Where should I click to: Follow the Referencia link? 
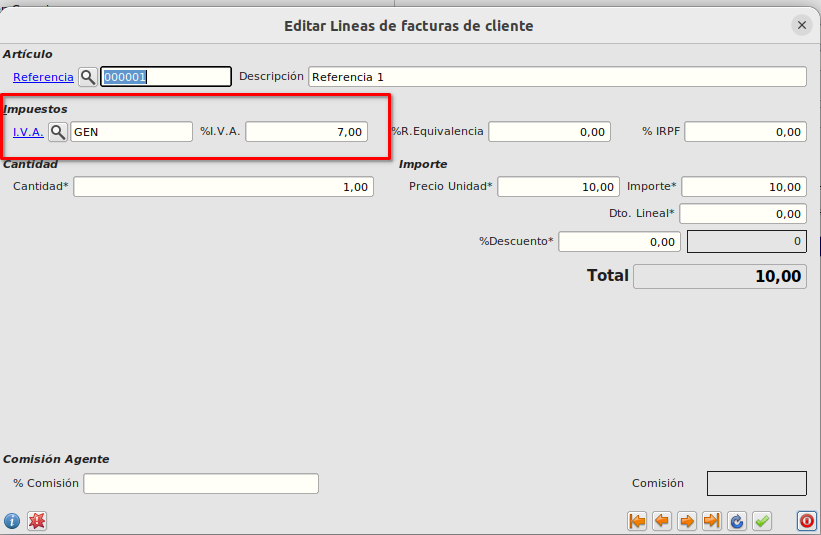coord(43,77)
